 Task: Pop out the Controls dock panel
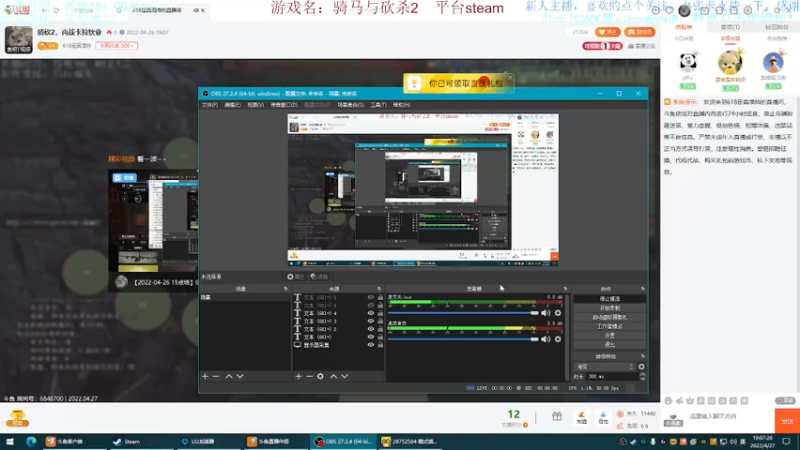pos(642,289)
